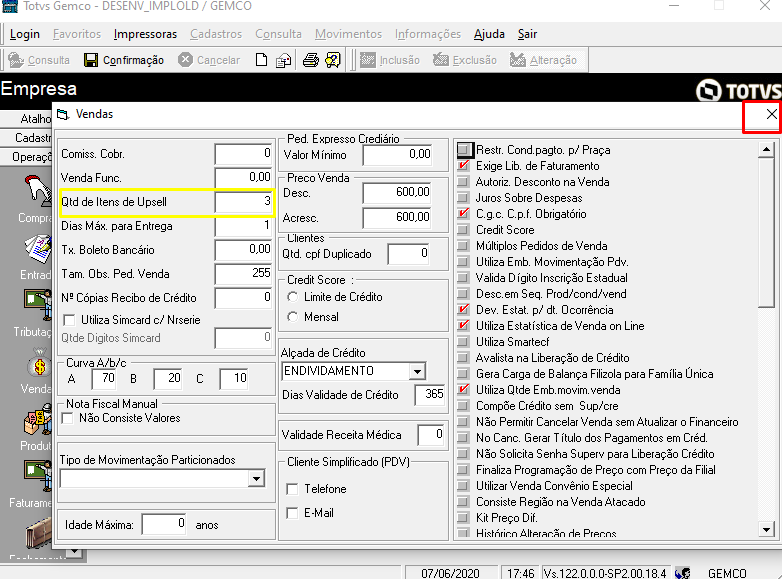
Task: Click the Idade Máxima input field
Action: click(164, 524)
